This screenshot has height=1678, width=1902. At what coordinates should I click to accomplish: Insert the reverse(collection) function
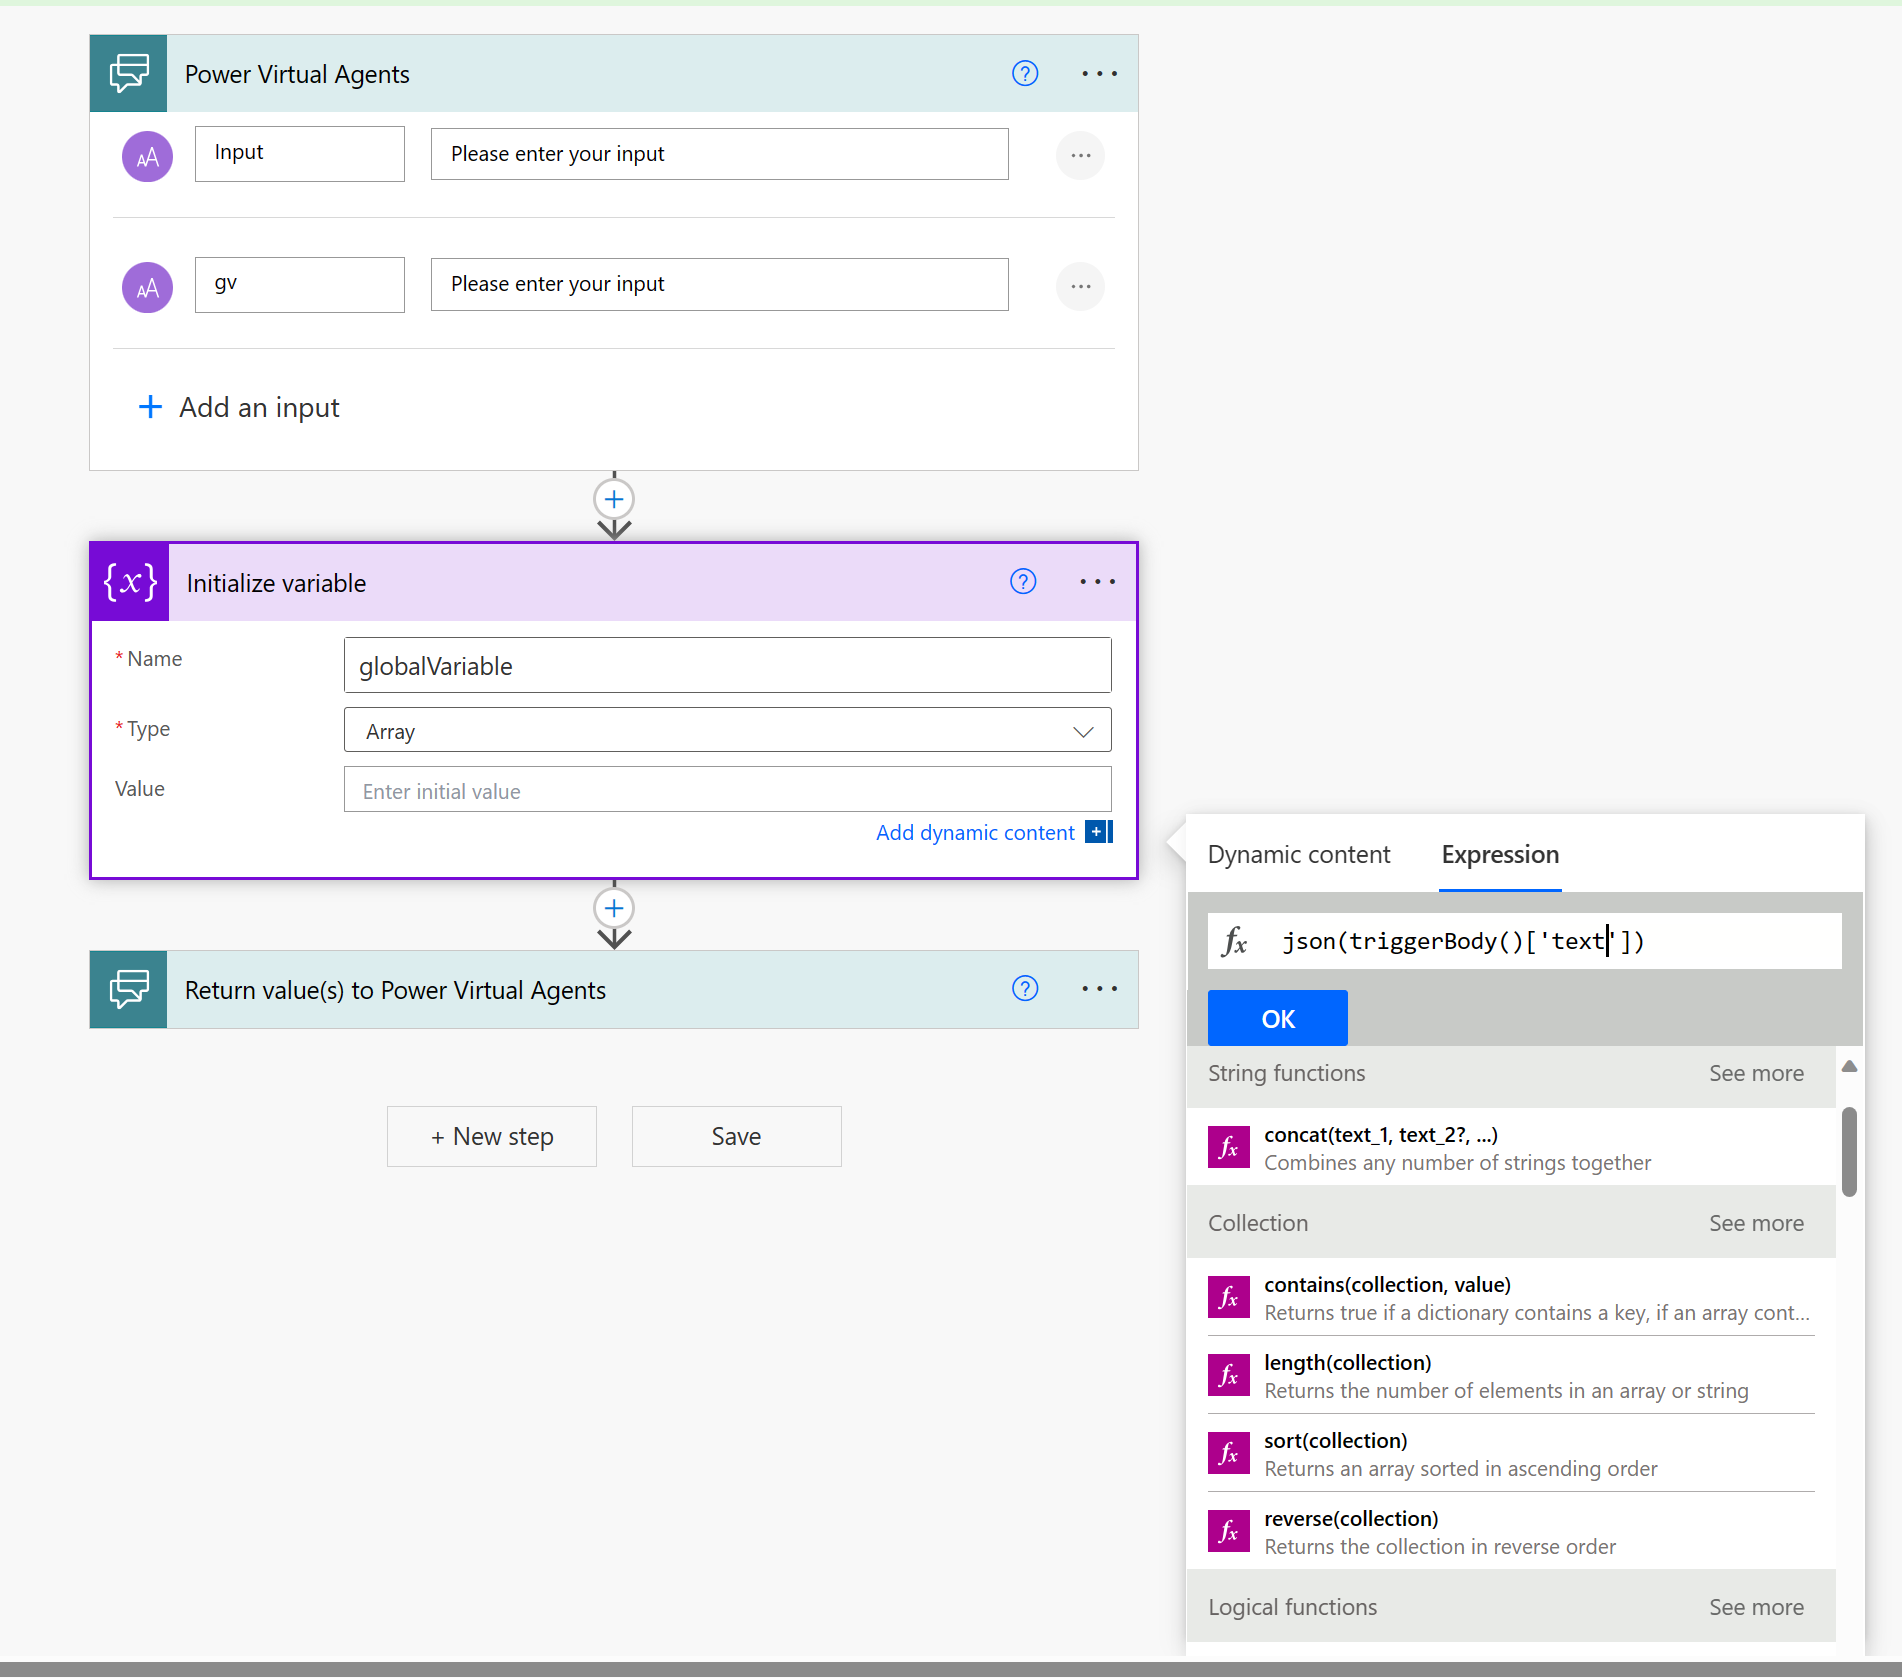1511,1531
